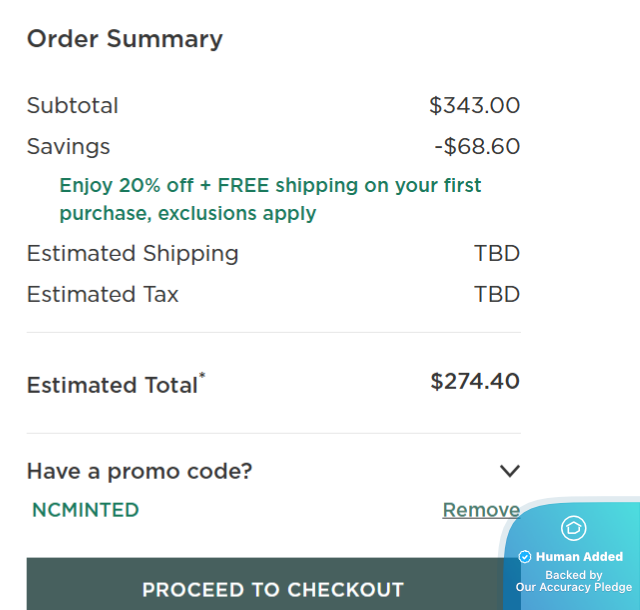Click the Estimated Tax TBD value

click(x=497, y=294)
